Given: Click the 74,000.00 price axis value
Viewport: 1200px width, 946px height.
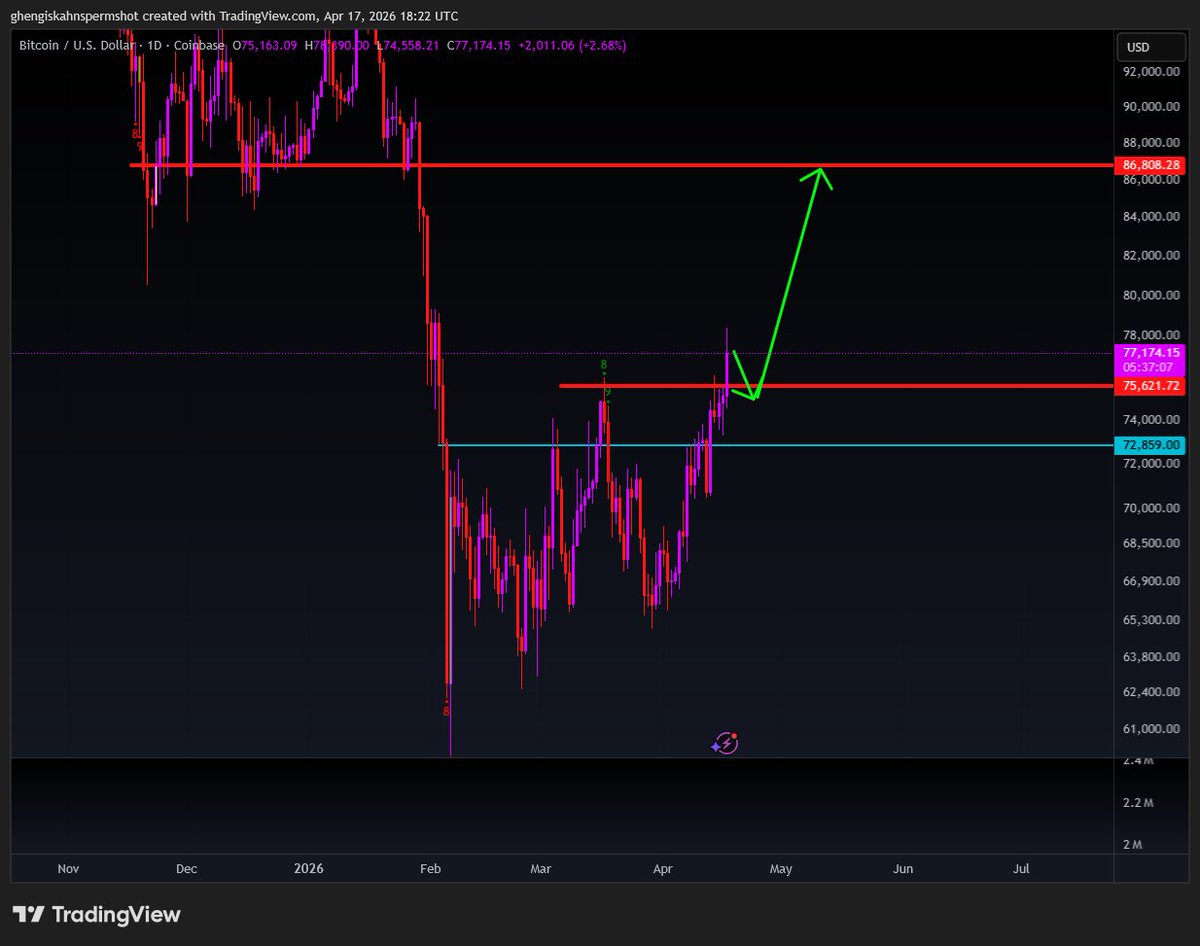Looking at the screenshot, I should point(1152,420).
